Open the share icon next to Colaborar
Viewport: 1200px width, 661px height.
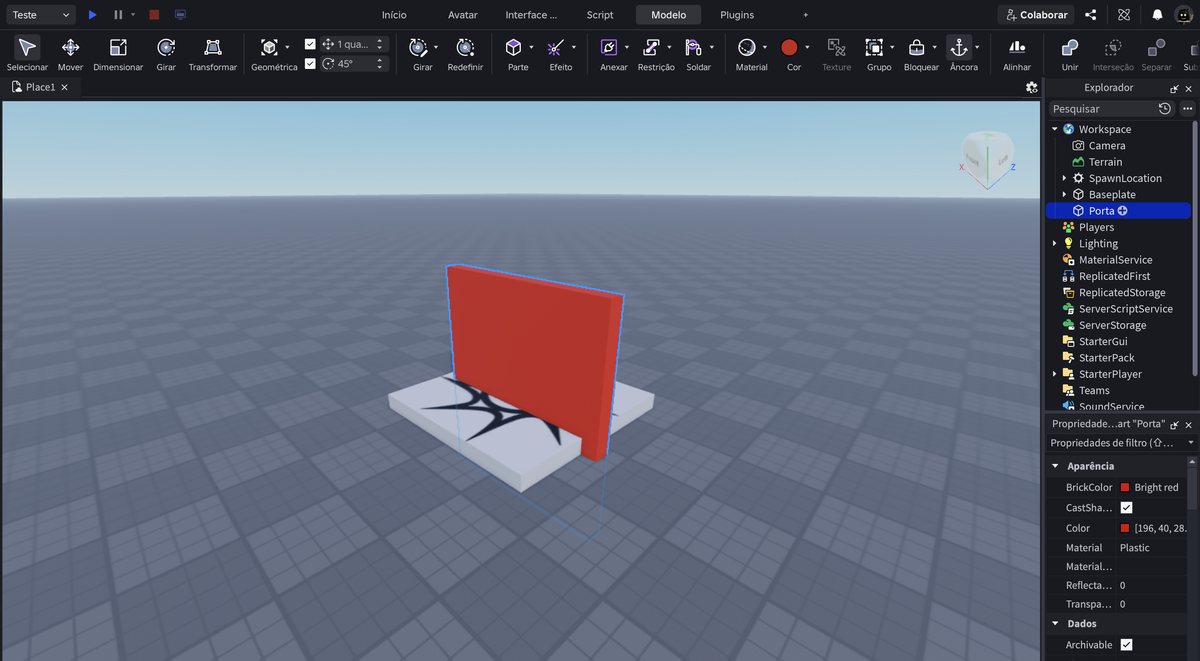tap(1091, 15)
